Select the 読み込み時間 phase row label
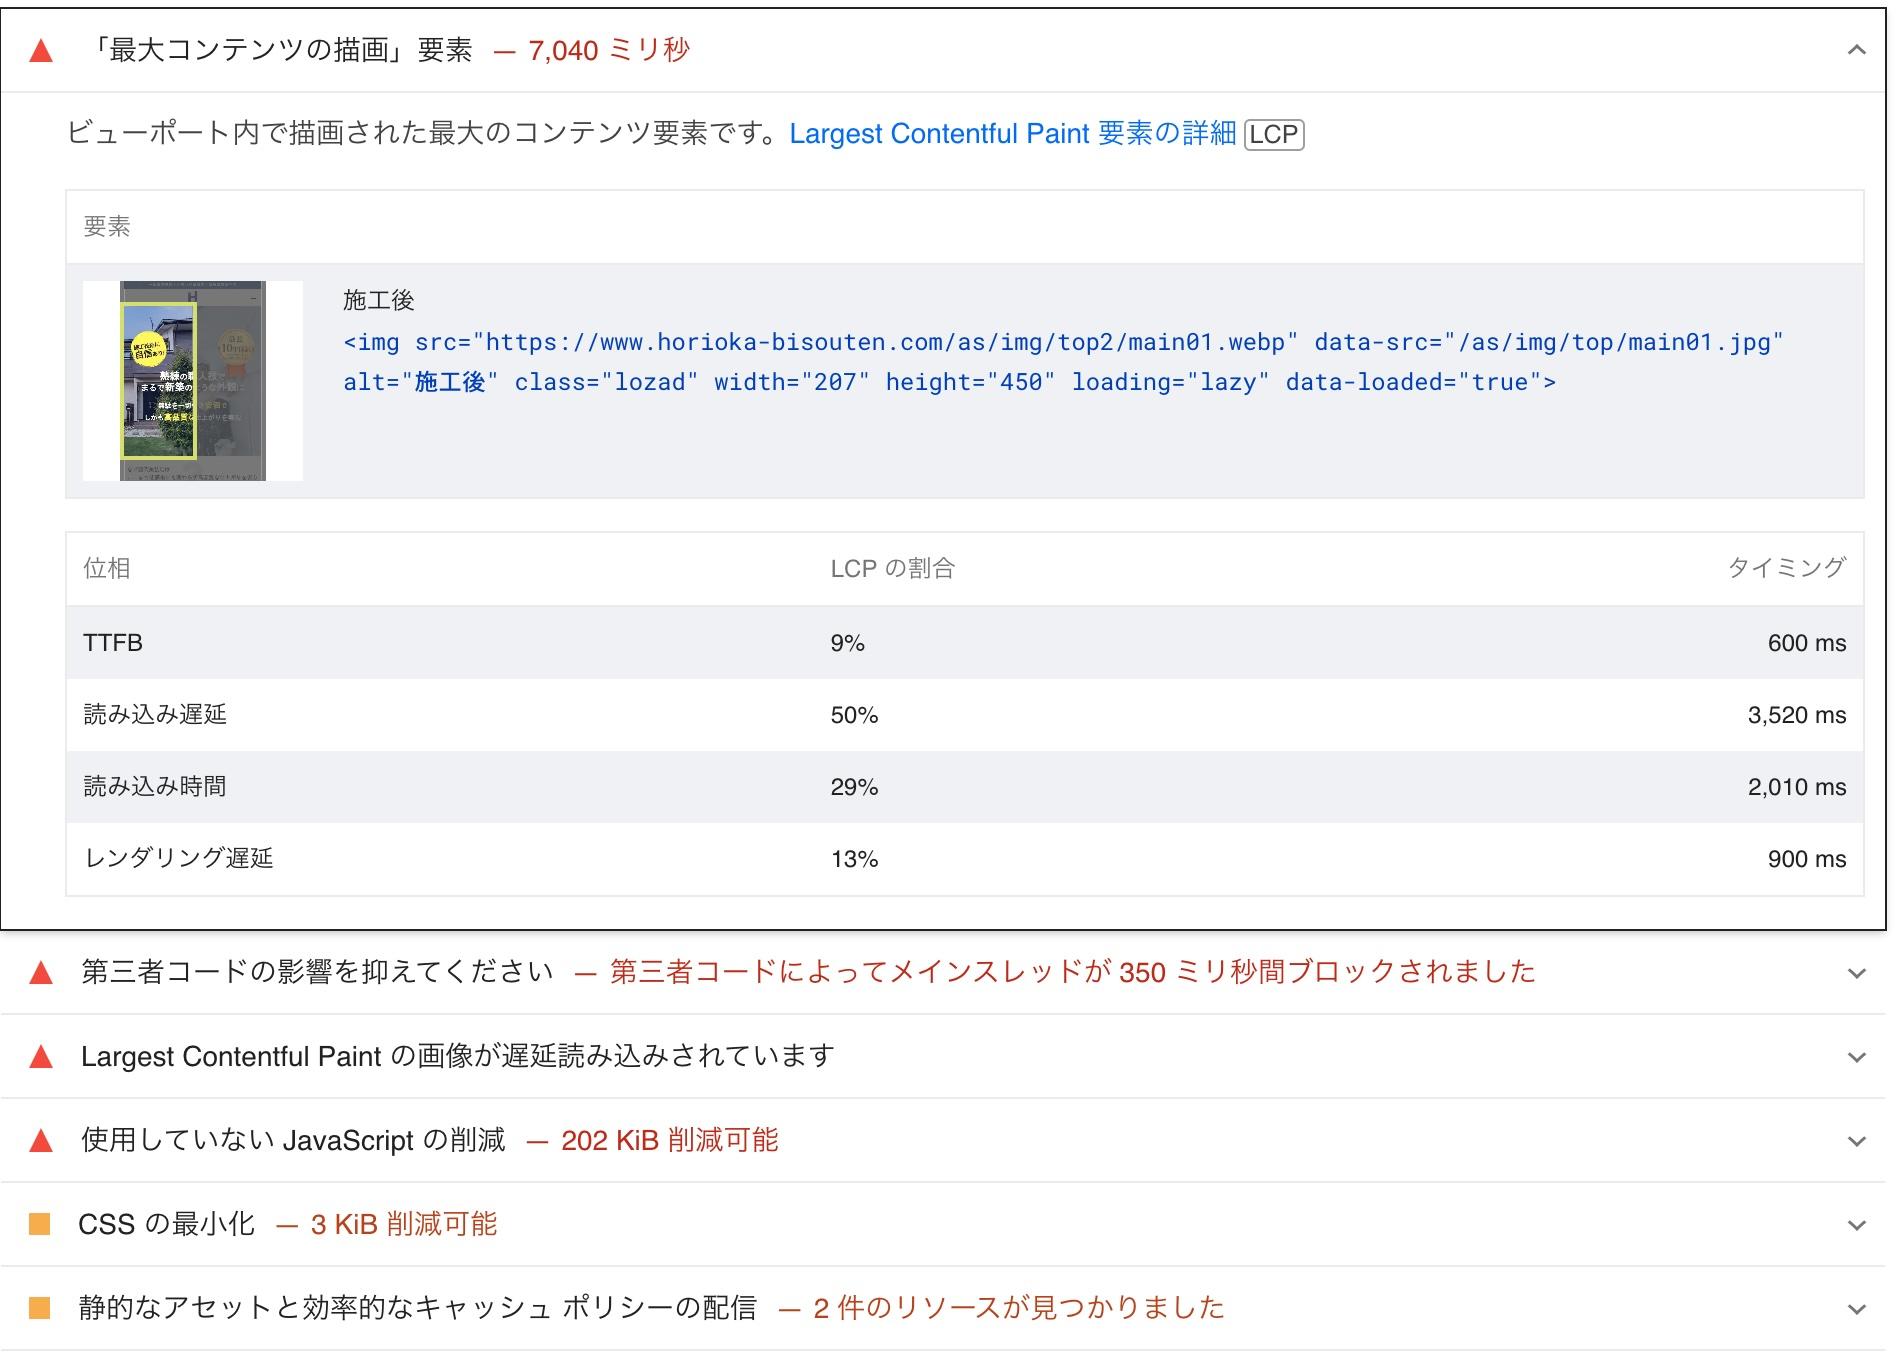The width and height of the screenshot is (1896, 1355). (x=155, y=787)
